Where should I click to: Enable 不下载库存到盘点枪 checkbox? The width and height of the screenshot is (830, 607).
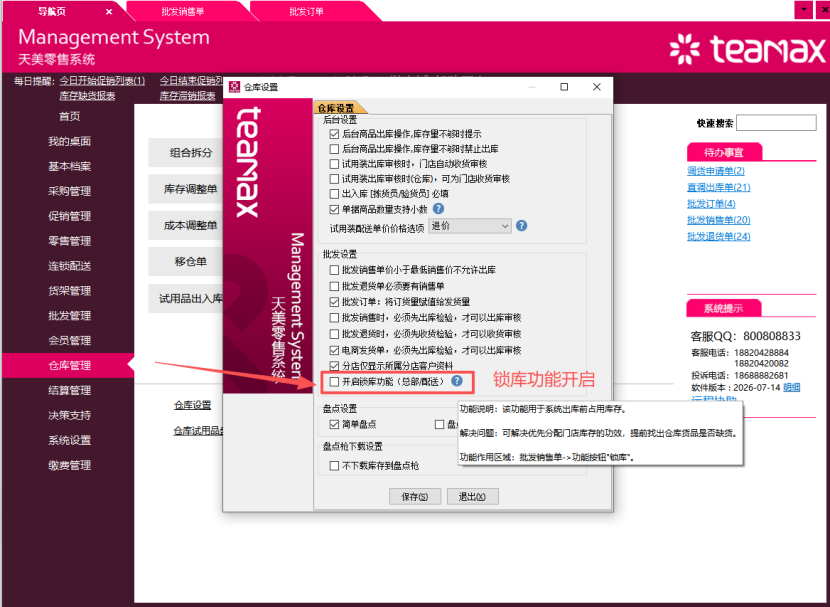[x=334, y=466]
